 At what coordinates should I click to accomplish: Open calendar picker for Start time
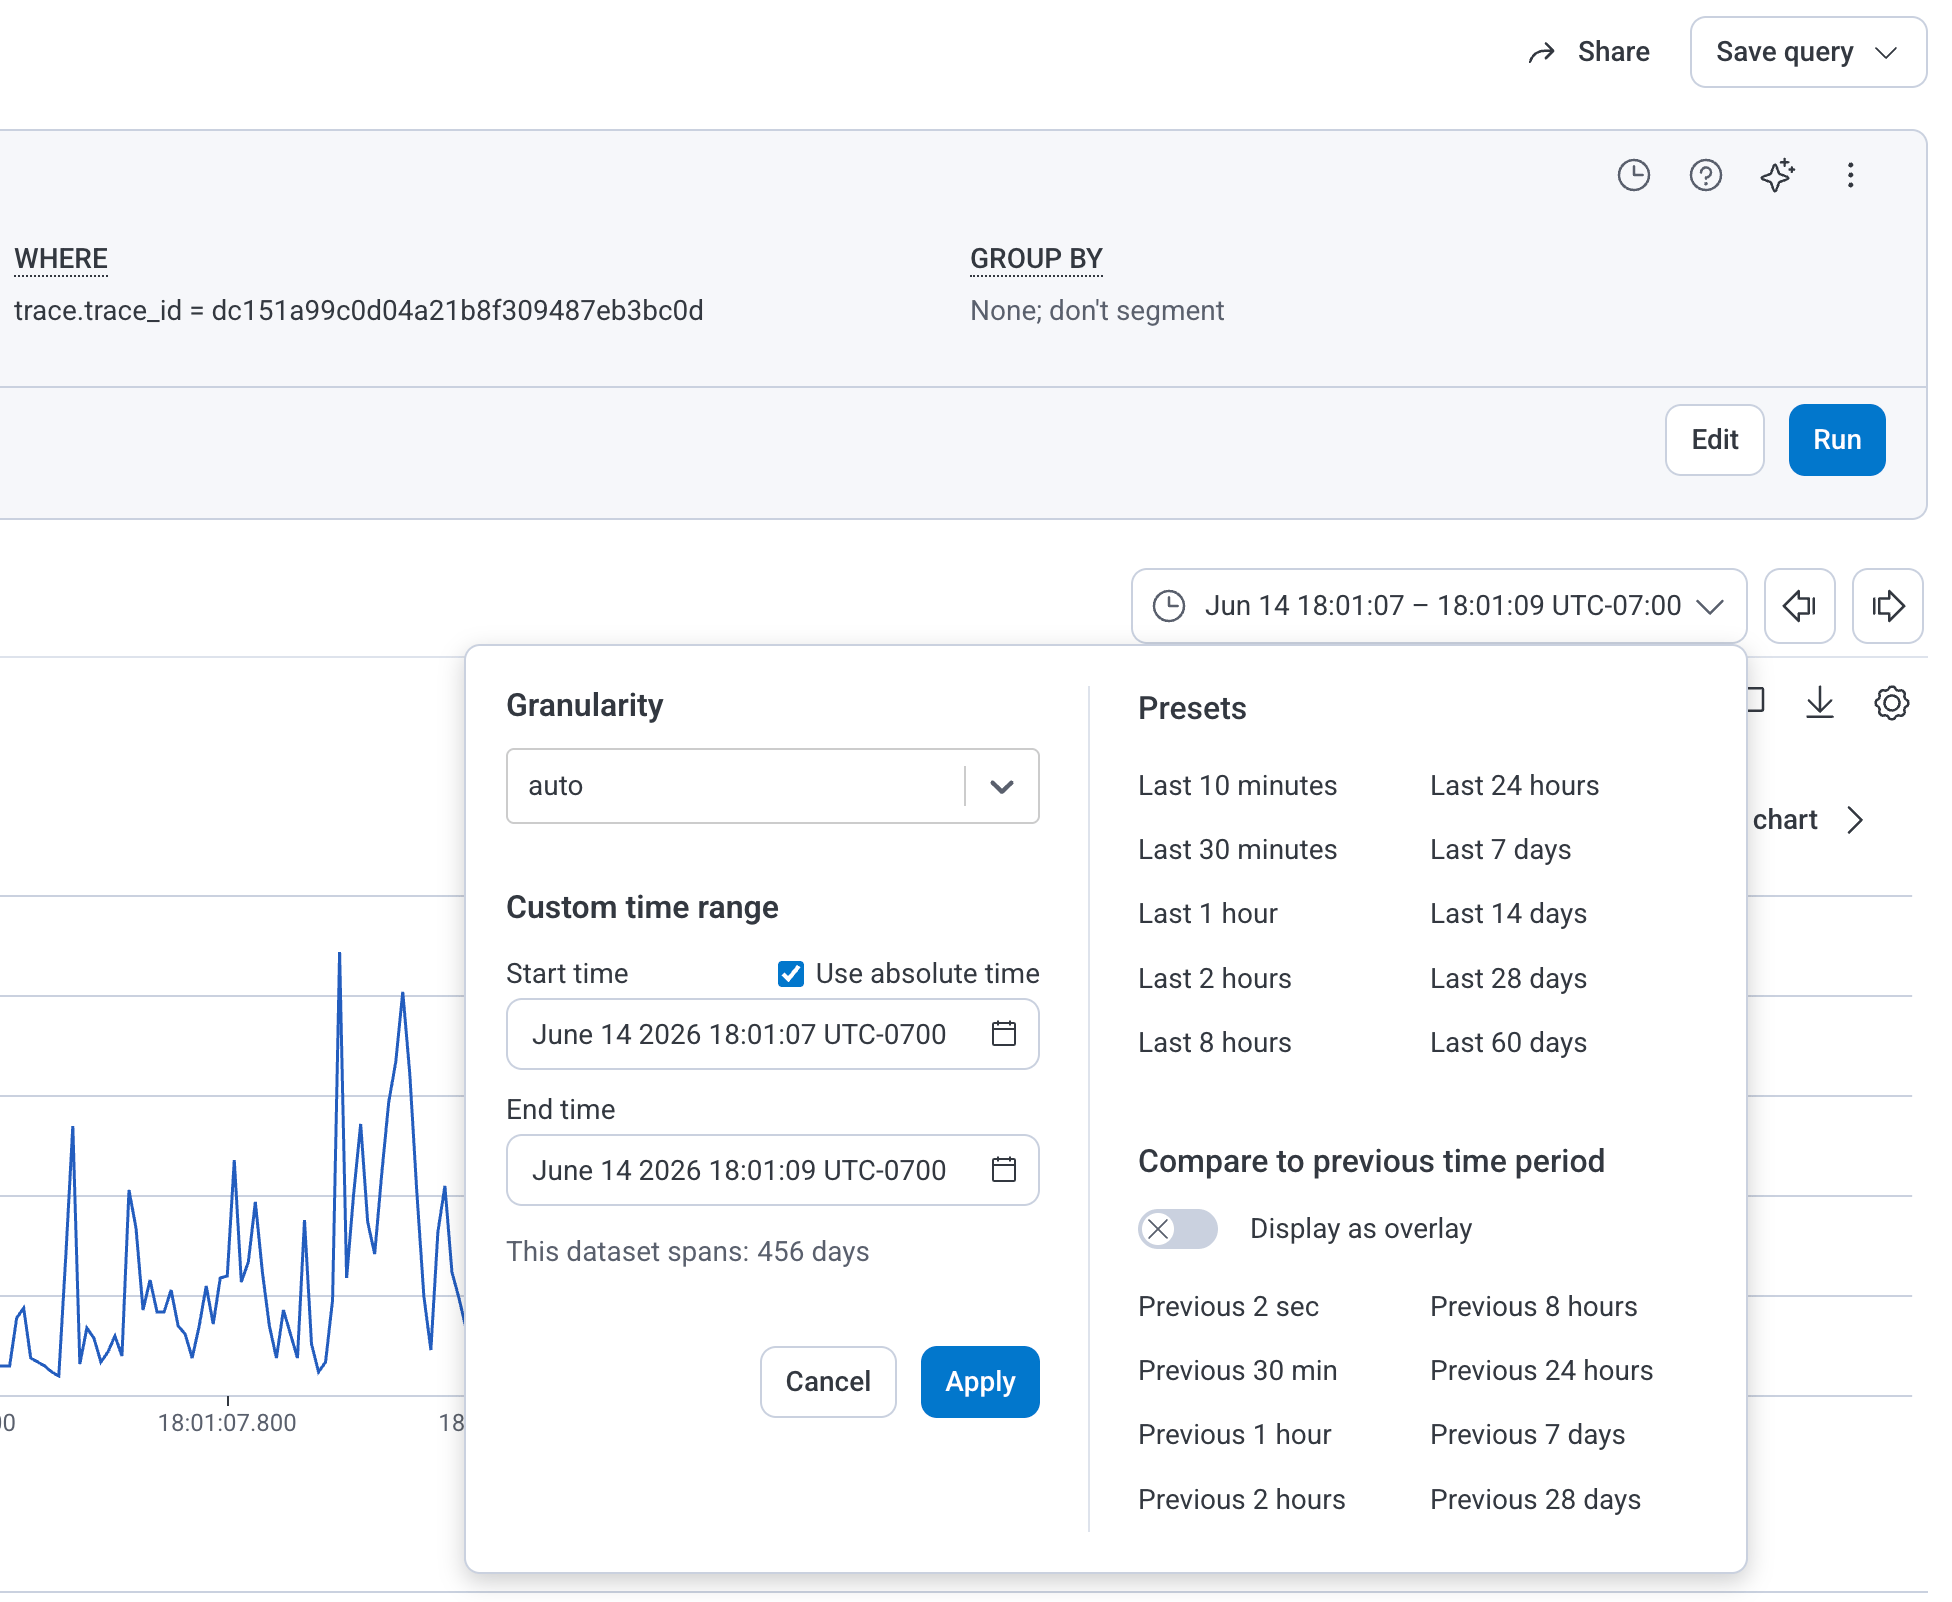tap(1004, 1034)
